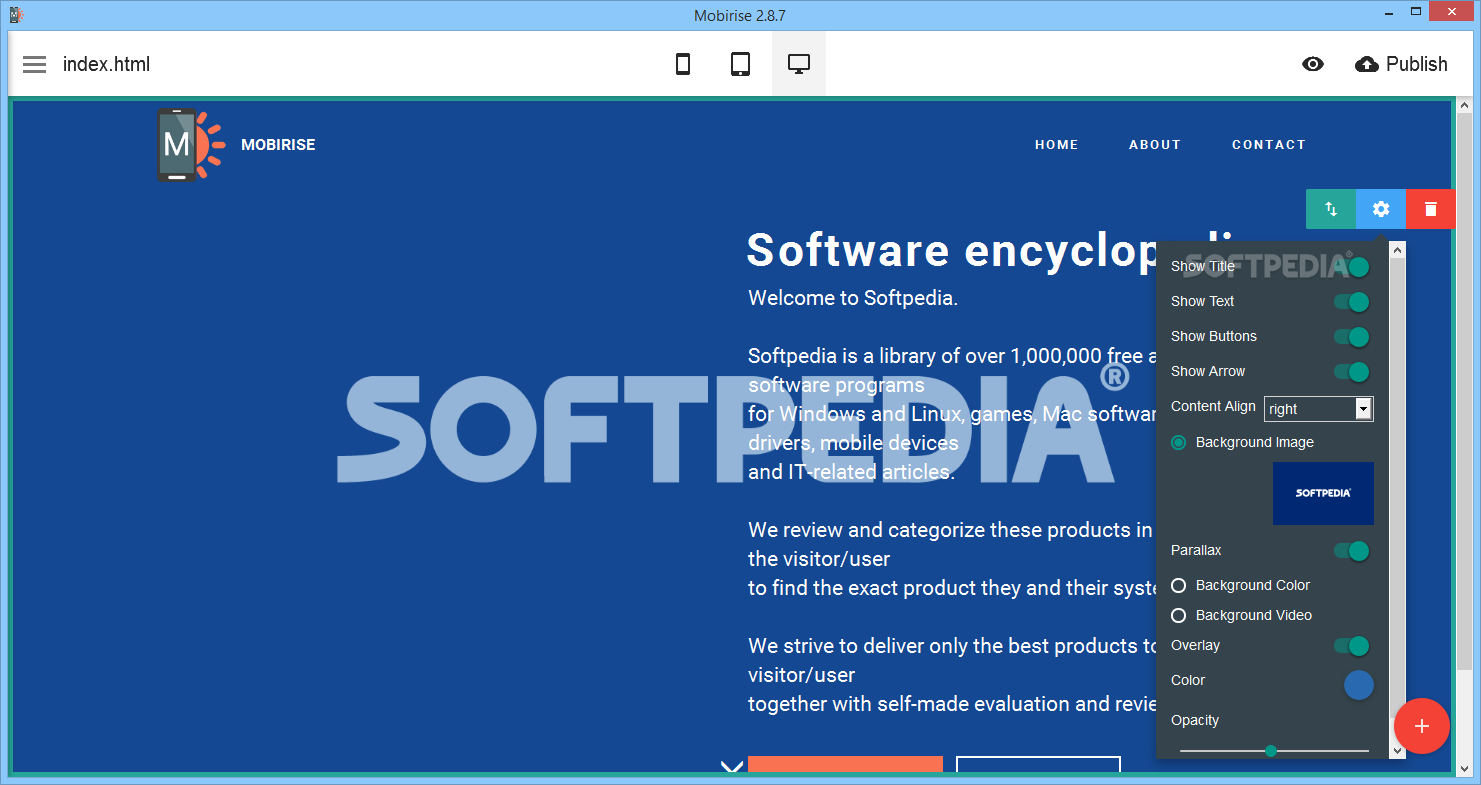This screenshot has width=1481, height=785.
Task: Click the white outlined button
Action: 1038,765
